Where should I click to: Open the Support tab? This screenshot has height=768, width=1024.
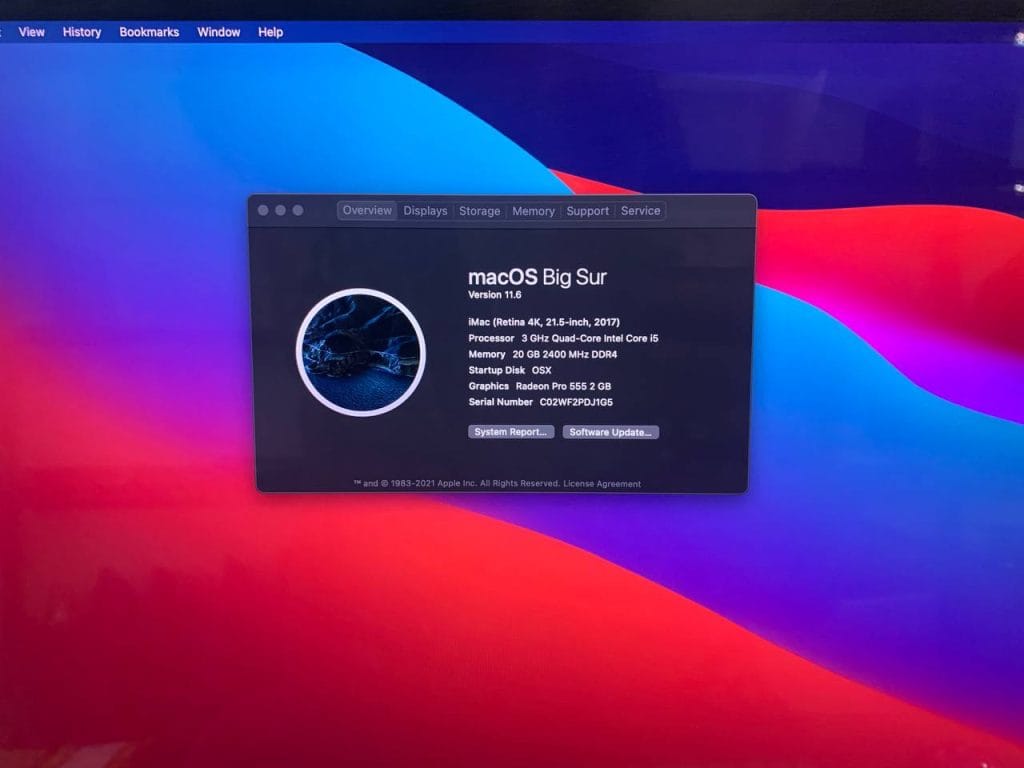pyautogui.click(x=587, y=211)
